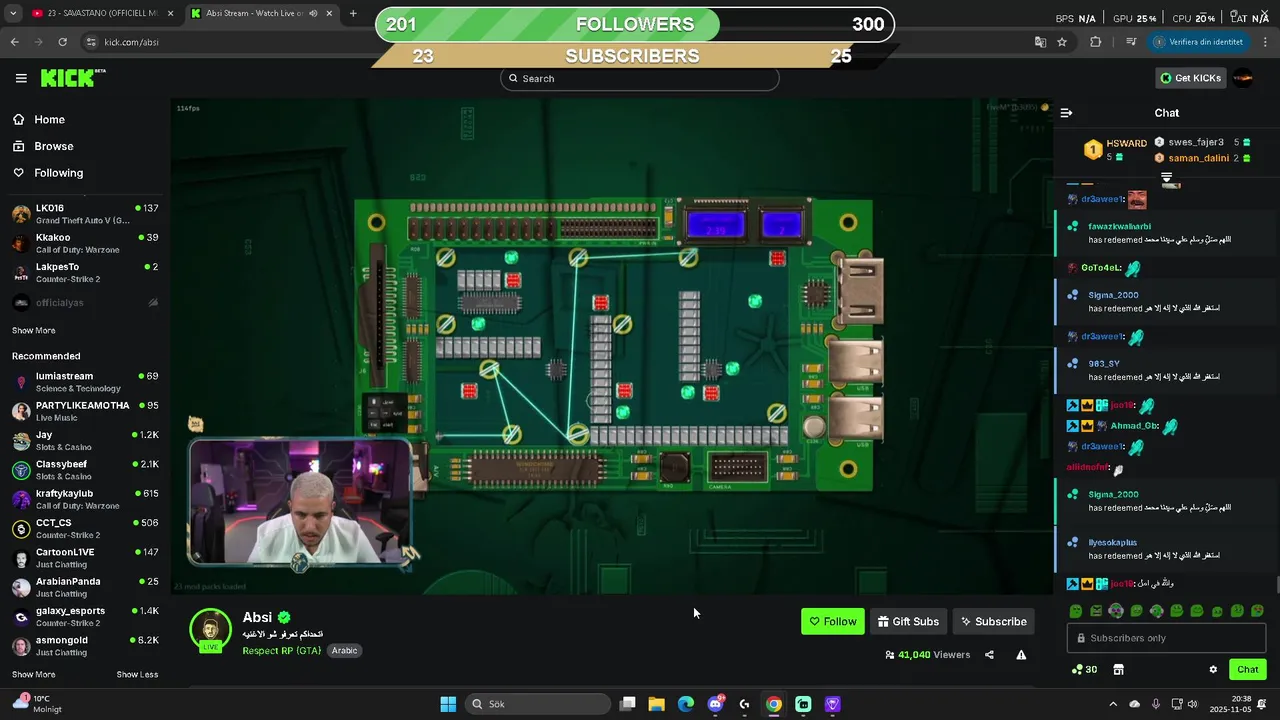Click the chat scrollbar
This screenshot has width=1280, height=720.
click(x=1276, y=585)
